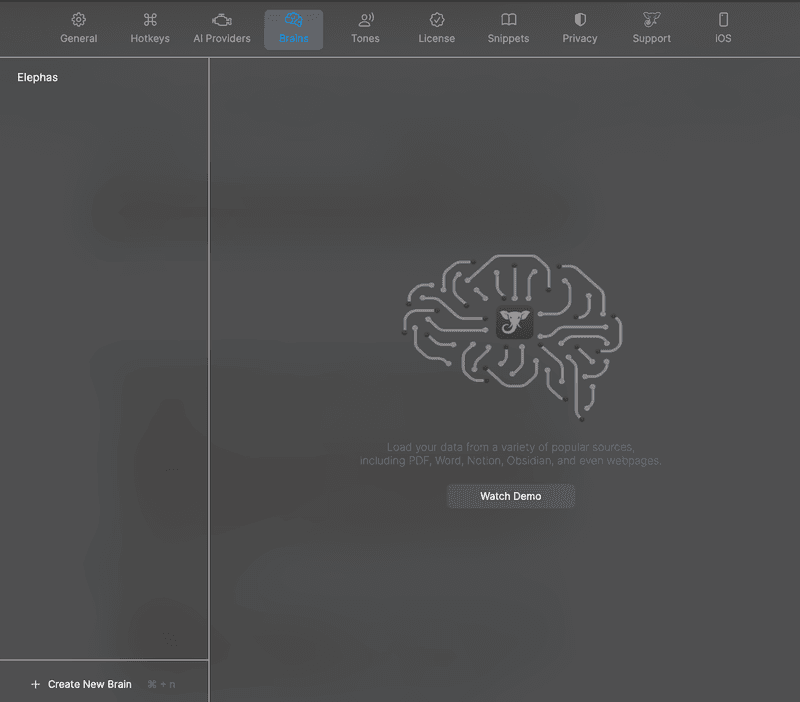Image resolution: width=800 pixels, height=702 pixels.
Task: Open Privacy via the shield icon
Action: pyautogui.click(x=579, y=19)
